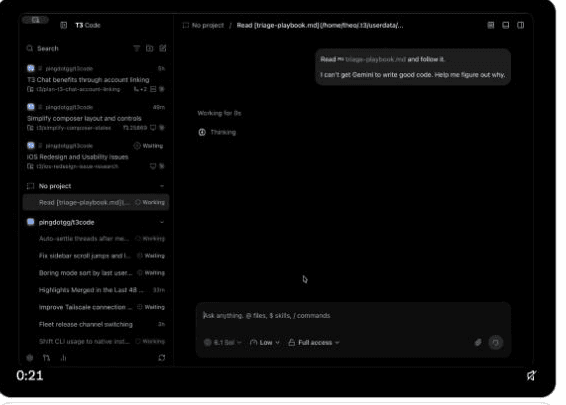Open the Read [triage-playbook.md] thread in sidebar

[x=96, y=202]
